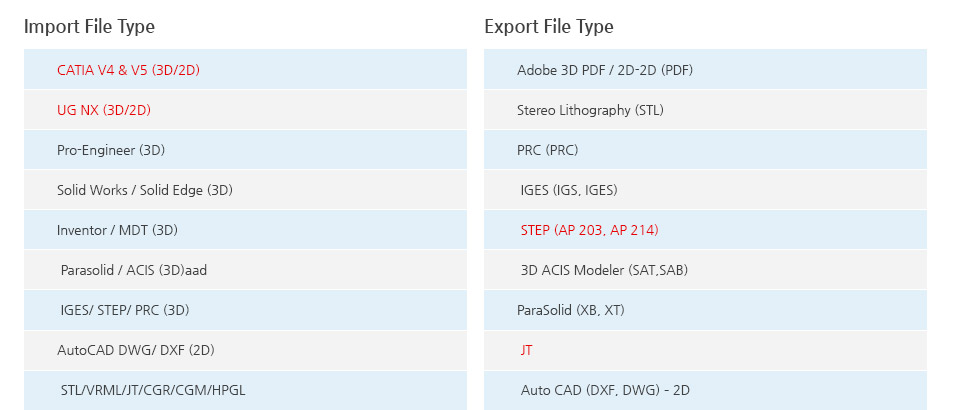Click the Export File Type heading
Viewport: 957px width, 410px height.
tap(548, 26)
